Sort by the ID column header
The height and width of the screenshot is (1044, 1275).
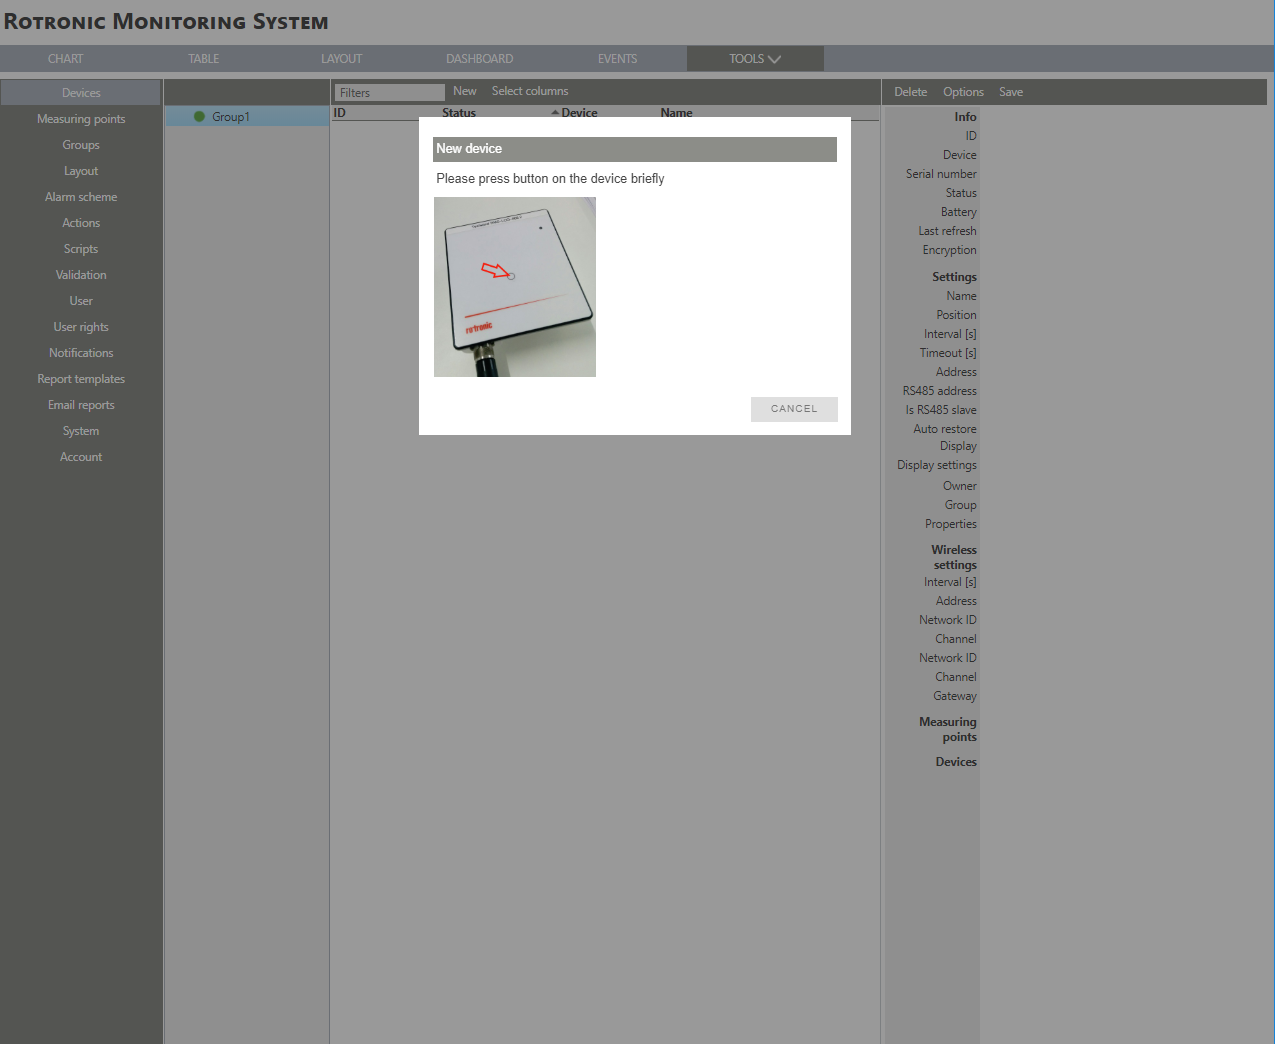[x=339, y=113]
